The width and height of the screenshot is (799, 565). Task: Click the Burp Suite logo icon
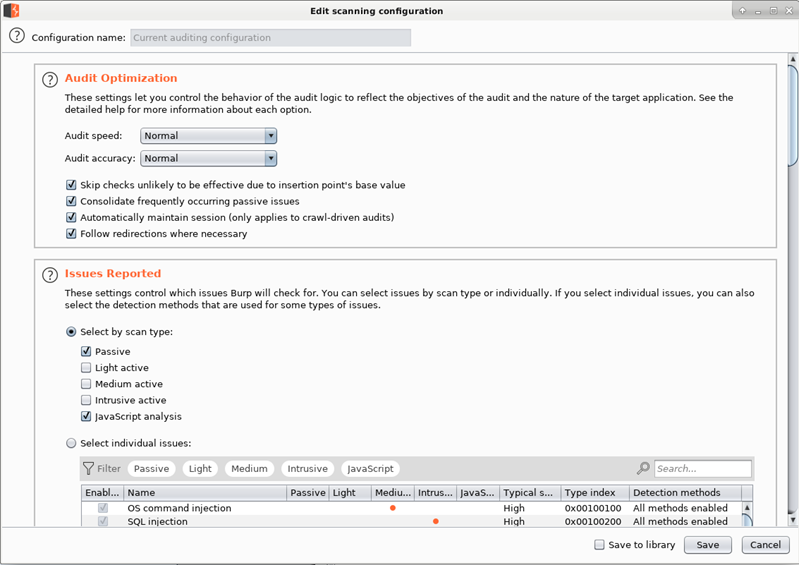(x=11, y=11)
